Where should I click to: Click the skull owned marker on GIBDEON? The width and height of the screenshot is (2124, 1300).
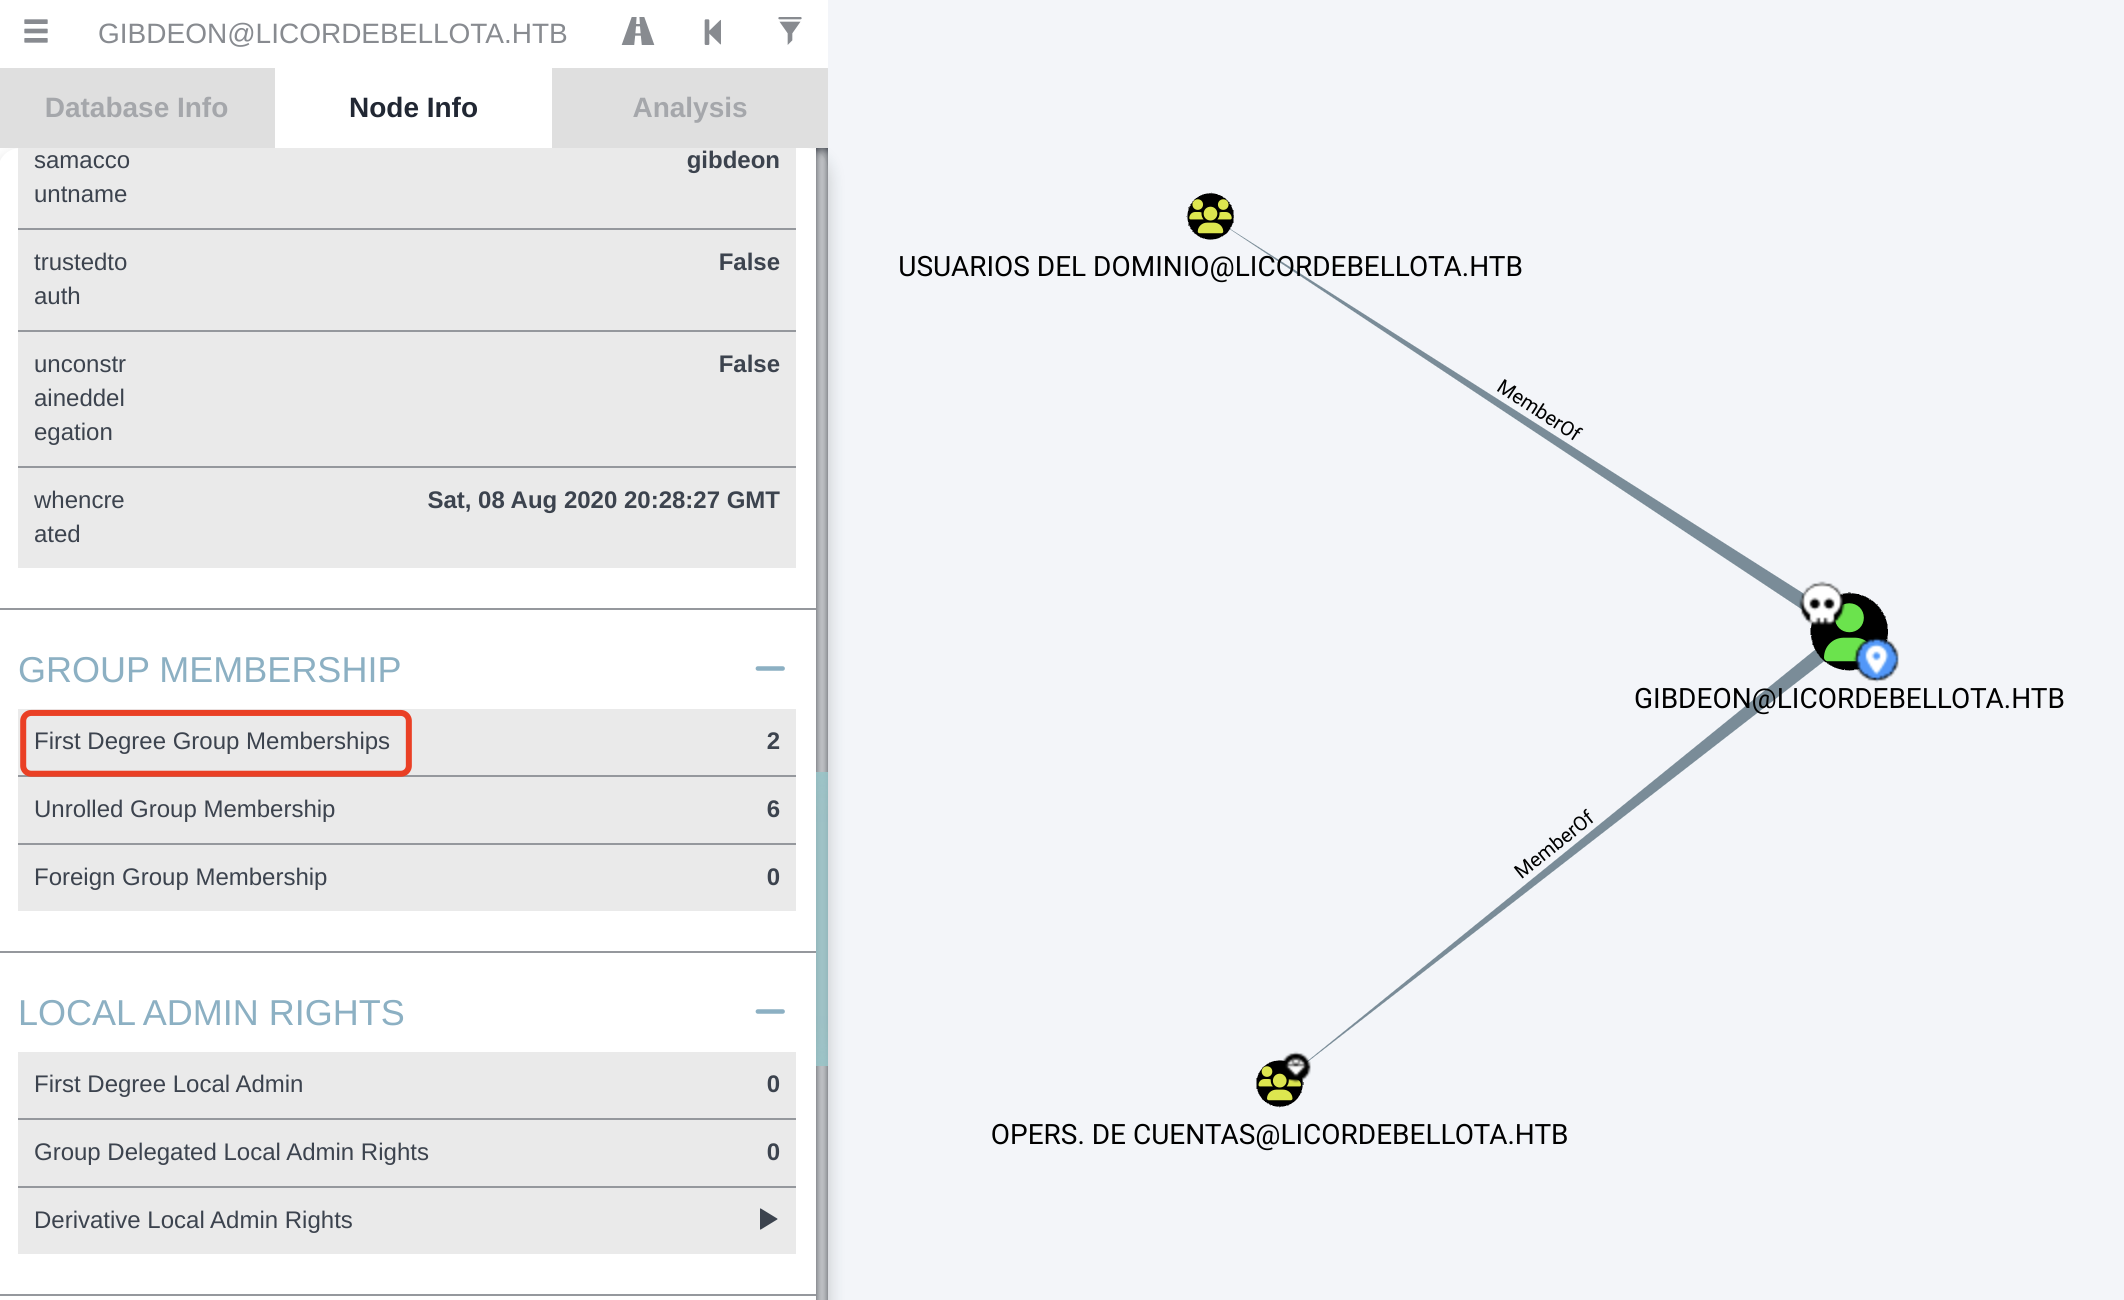[x=1821, y=604]
